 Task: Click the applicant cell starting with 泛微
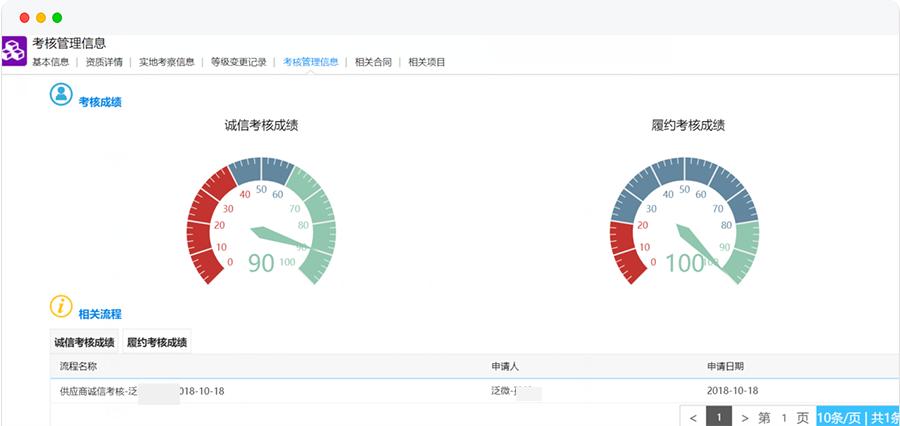pyautogui.click(x=516, y=392)
